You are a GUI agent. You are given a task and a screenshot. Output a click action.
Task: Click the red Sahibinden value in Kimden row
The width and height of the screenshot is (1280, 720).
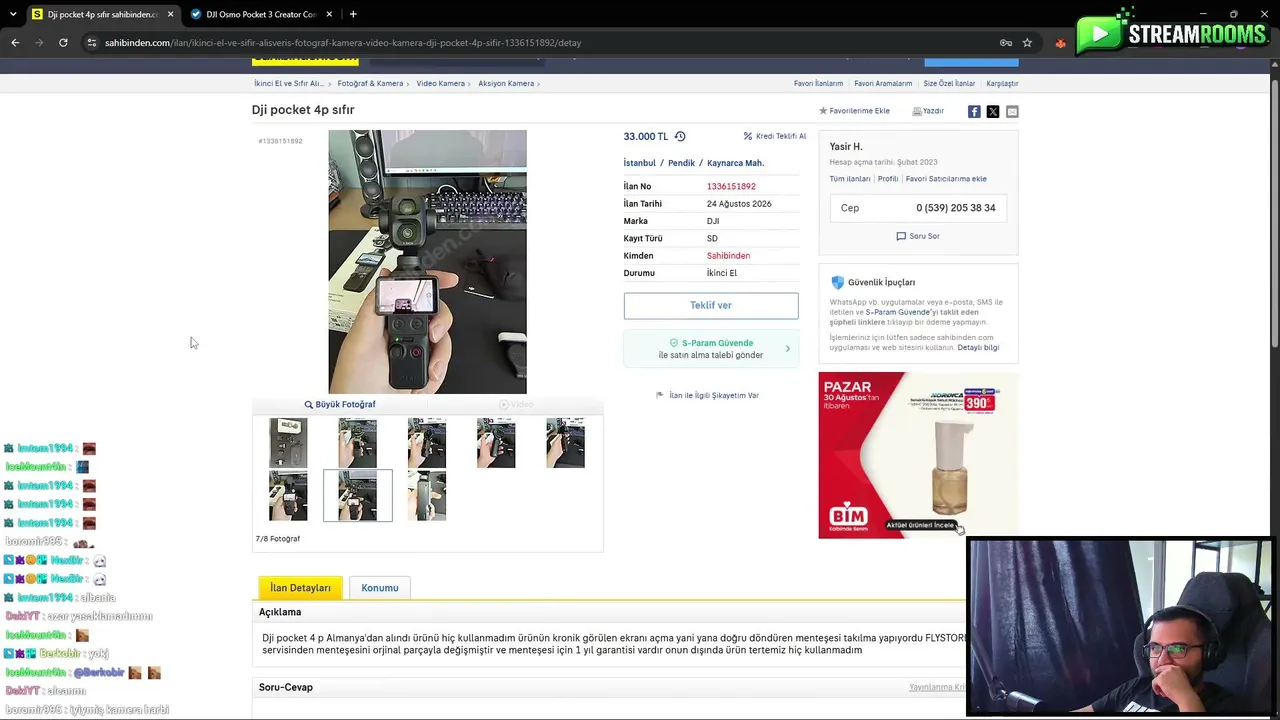coord(728,256)
